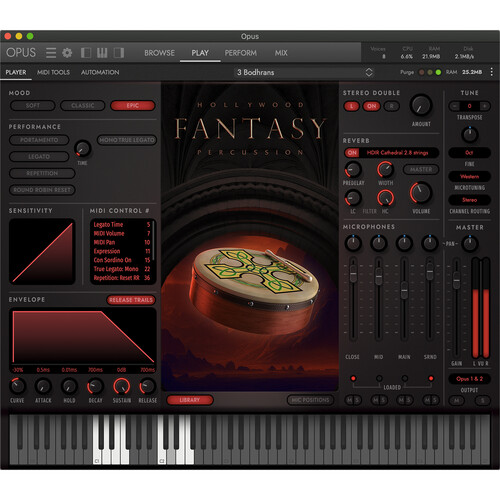Open the Western microtuning dropdown
The width and height of the screenshot is (500, 500).
point(469,176)
